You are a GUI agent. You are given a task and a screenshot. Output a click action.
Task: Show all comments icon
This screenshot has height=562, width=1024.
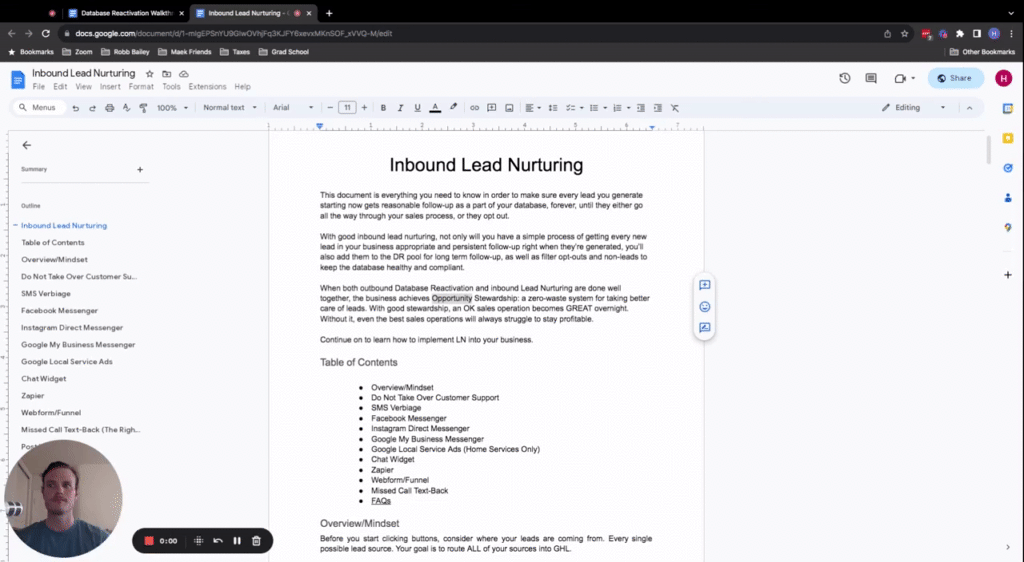871,78
